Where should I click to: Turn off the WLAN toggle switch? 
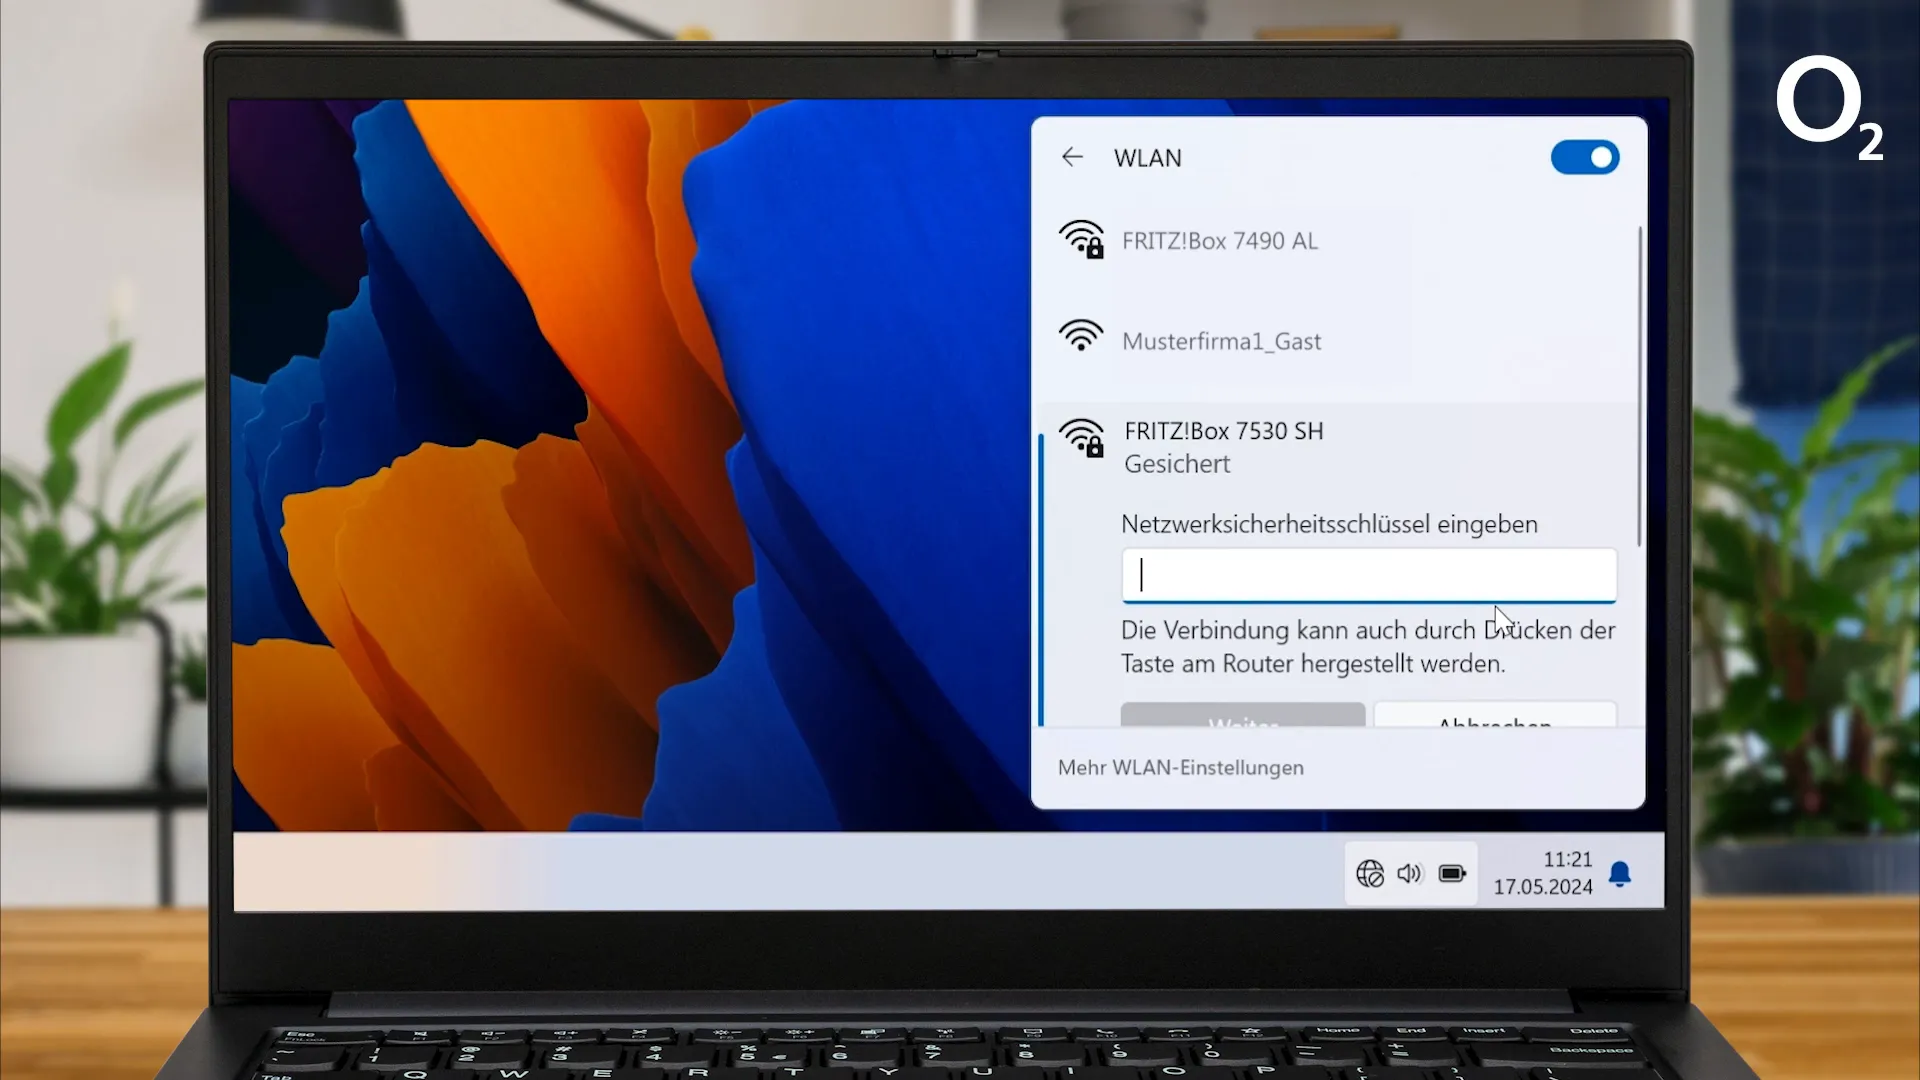[1585, 157]
